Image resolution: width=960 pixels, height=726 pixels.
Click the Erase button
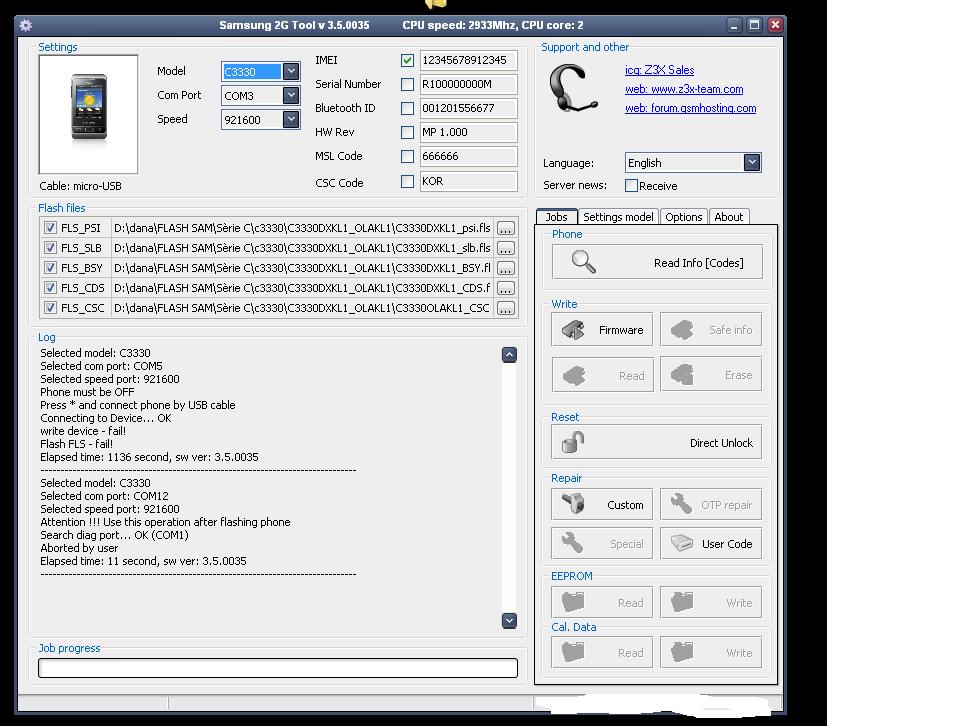point(711,375)
